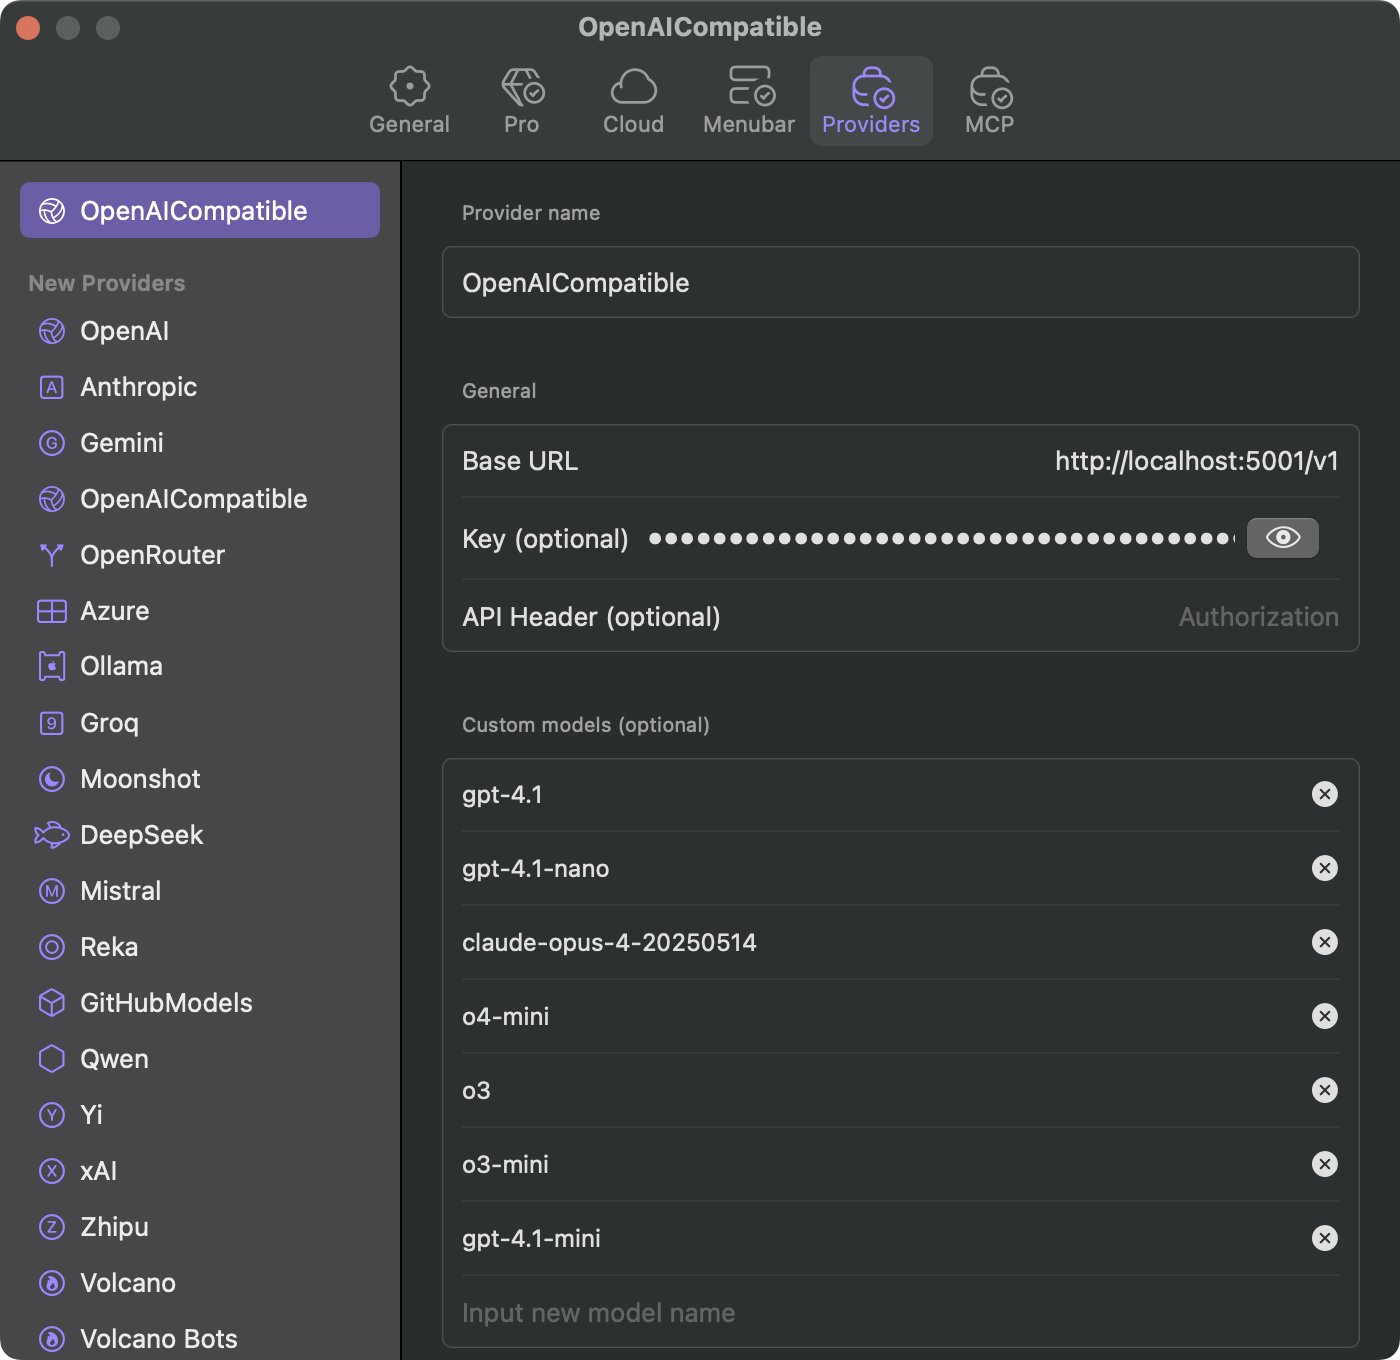Viewport: 1400px width, 1360px height.
Task: Open the Menubar settings tab
Action: click(x=749, y=101)
